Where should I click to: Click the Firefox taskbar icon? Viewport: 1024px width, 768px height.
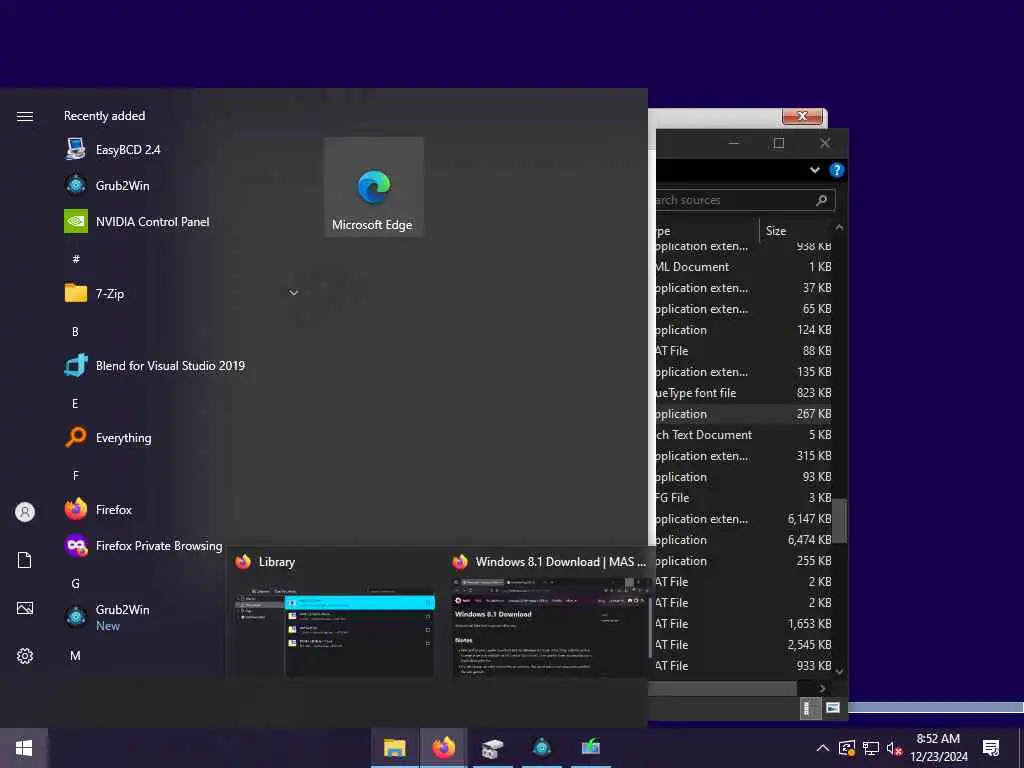[x=443, y=748]
